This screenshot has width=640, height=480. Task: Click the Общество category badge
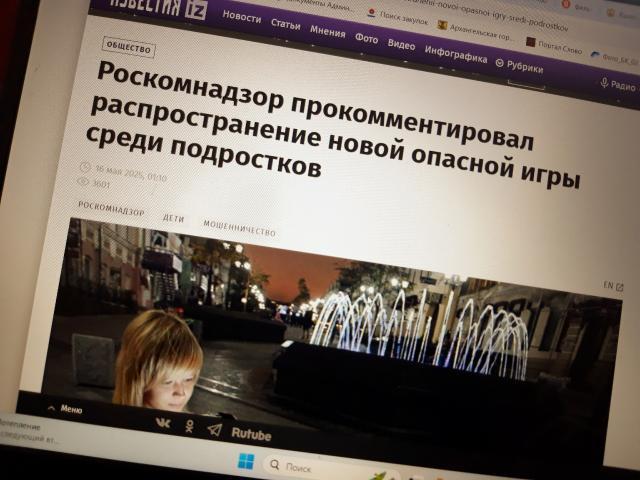tap(129, 48)
